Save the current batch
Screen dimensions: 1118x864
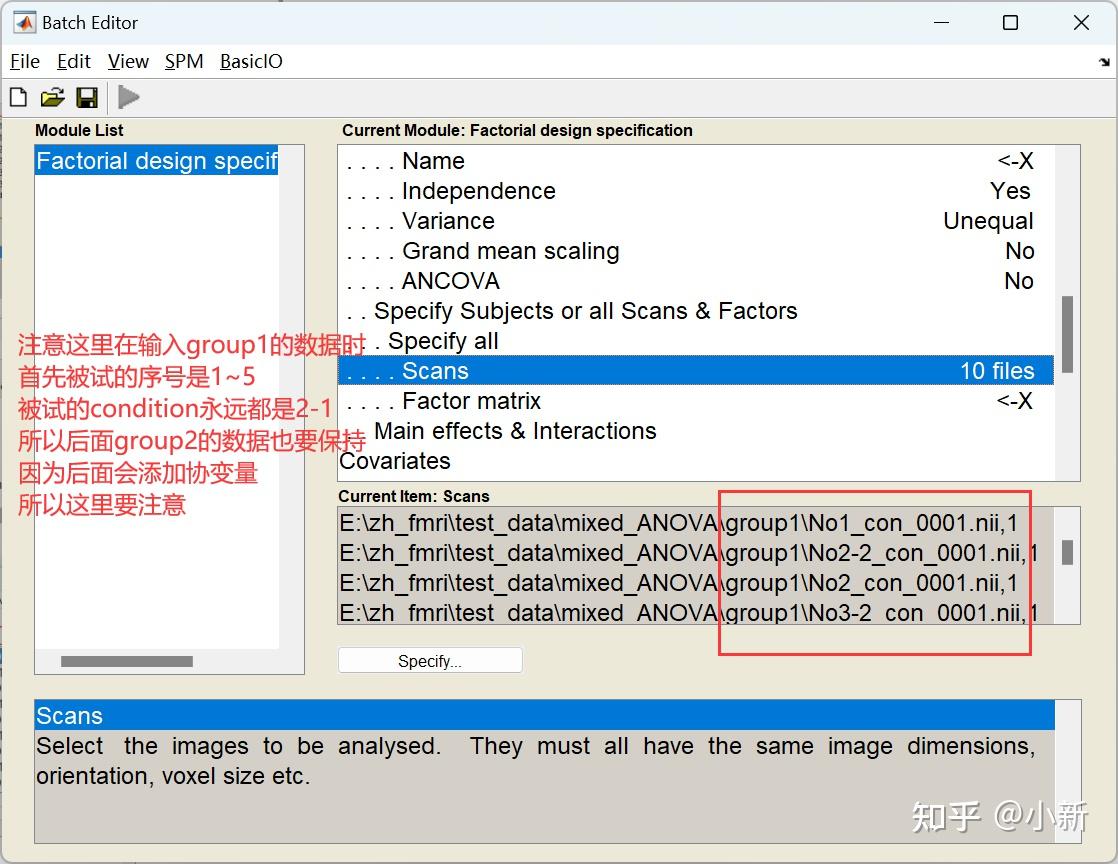tap(87, 96)
